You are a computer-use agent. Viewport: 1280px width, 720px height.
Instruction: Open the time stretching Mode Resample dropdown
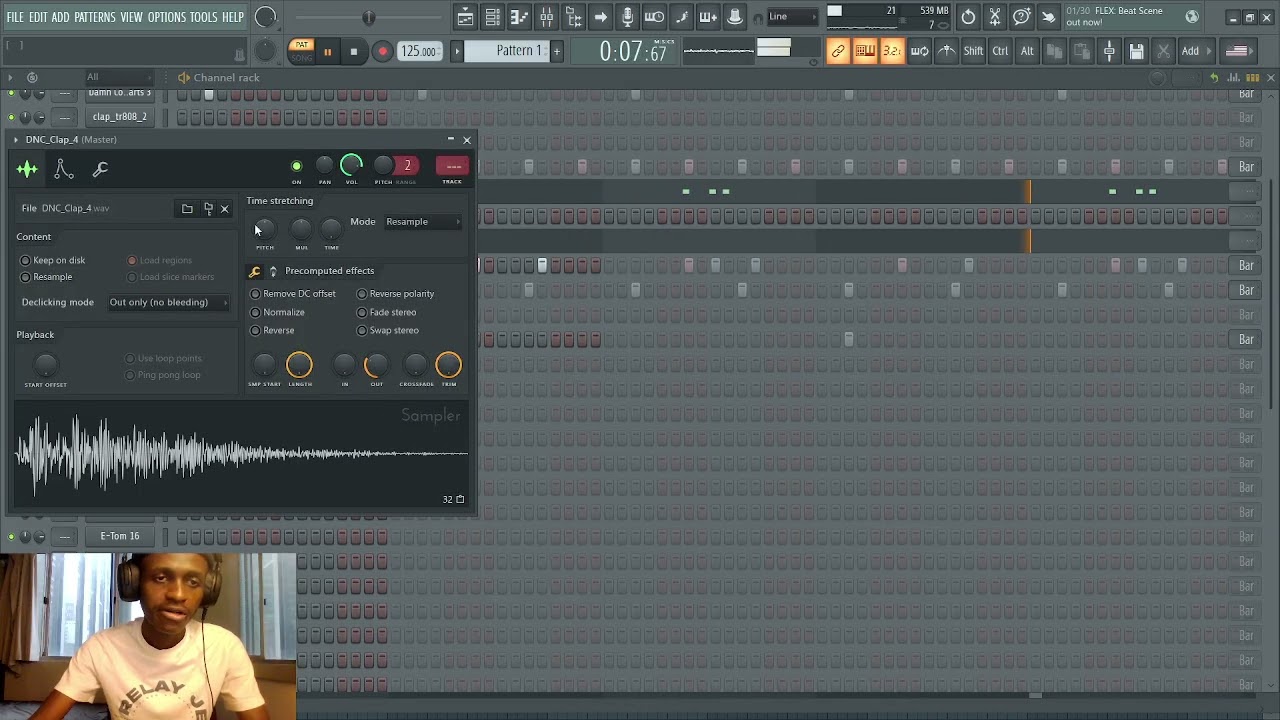pyautogui.click(x=423, y=222)
